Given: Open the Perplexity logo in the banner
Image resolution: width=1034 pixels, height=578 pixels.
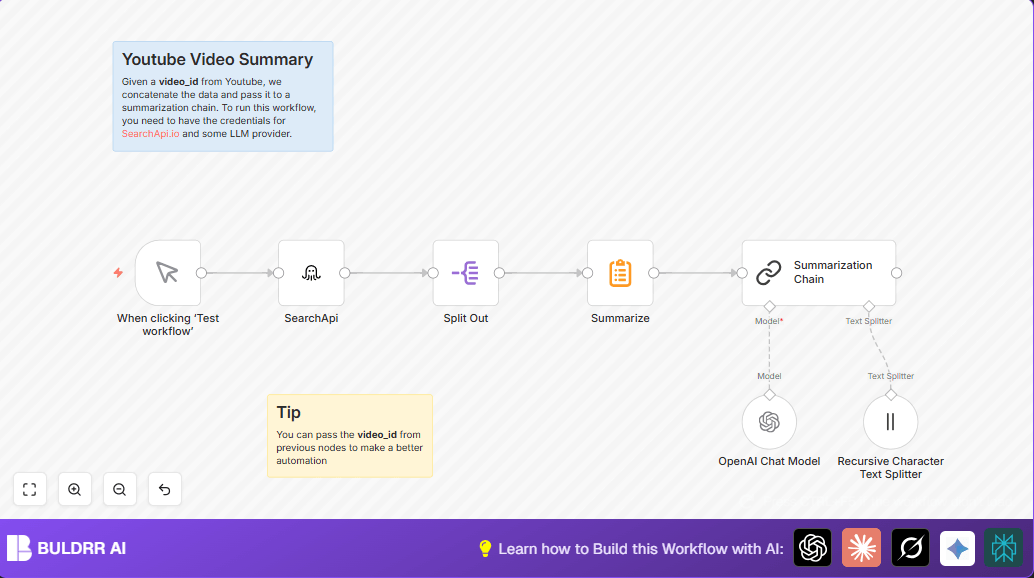Looking at the screenshot, I should coord(1004,548).
